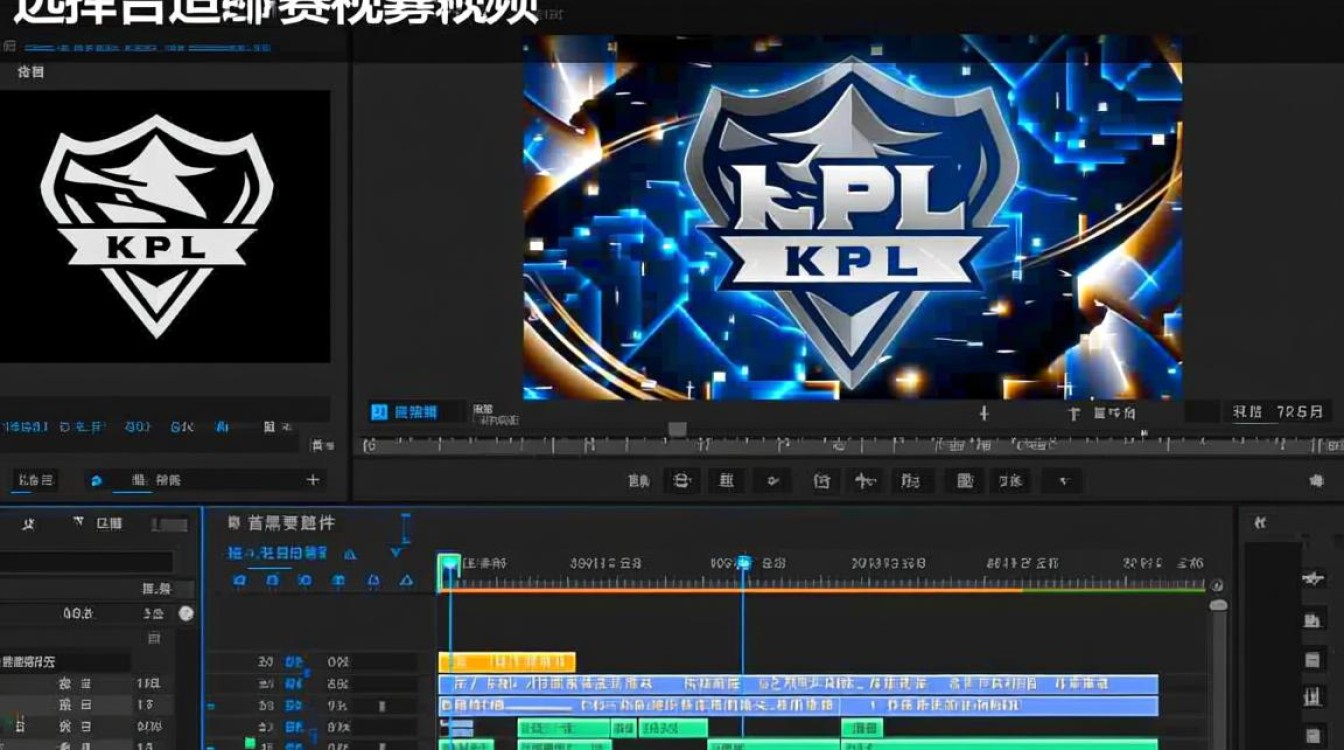
Task: Click the round gray knob in the lower-left properties panel
Action: click(x=186, y=613)
